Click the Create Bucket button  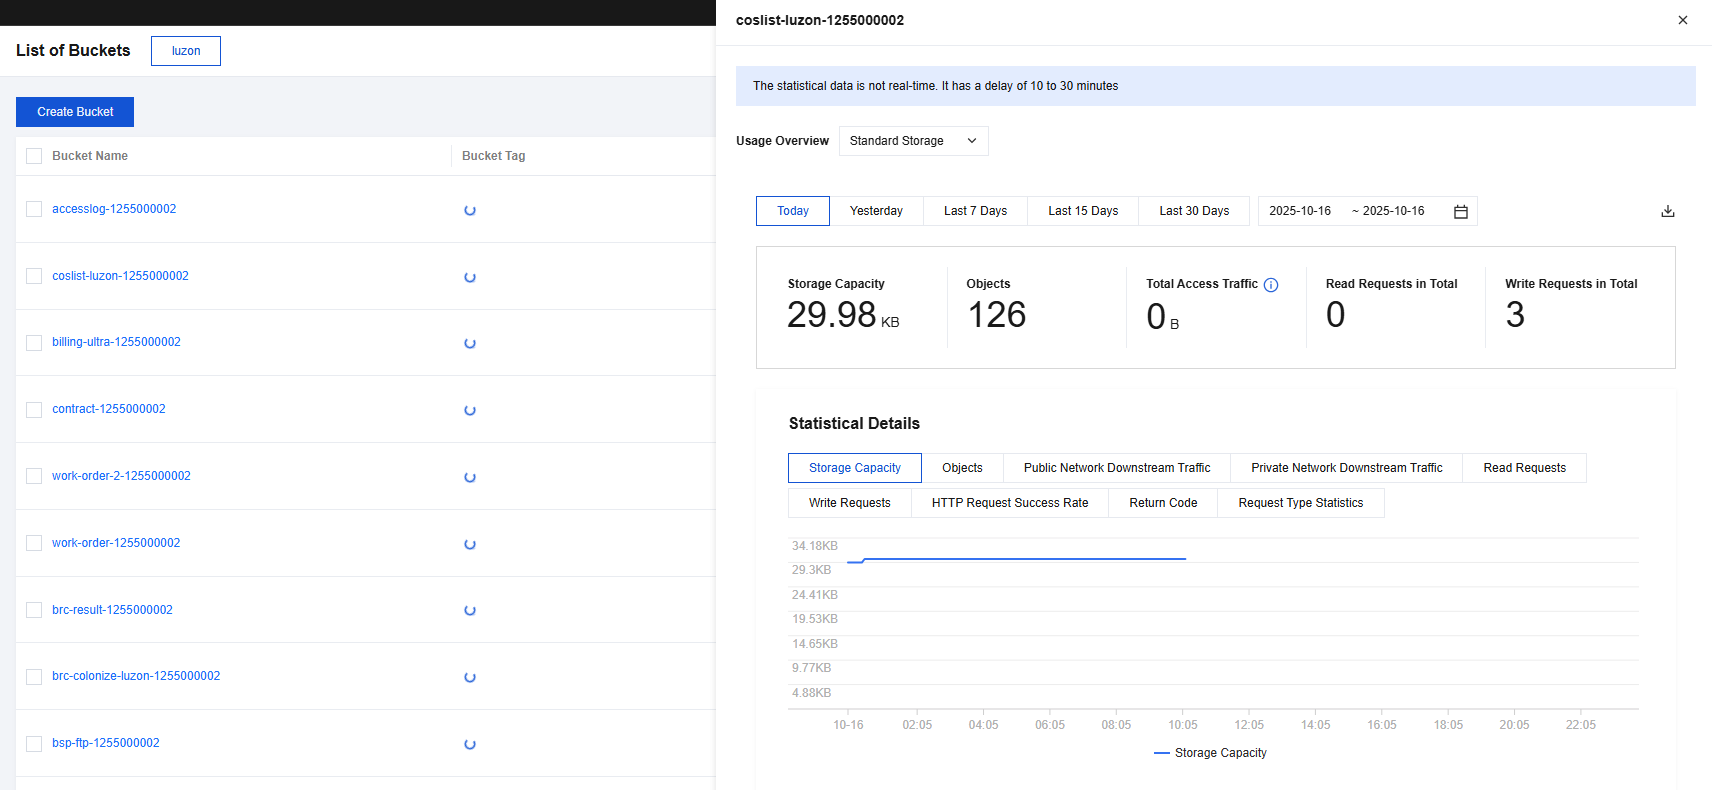tap(75, 112)
